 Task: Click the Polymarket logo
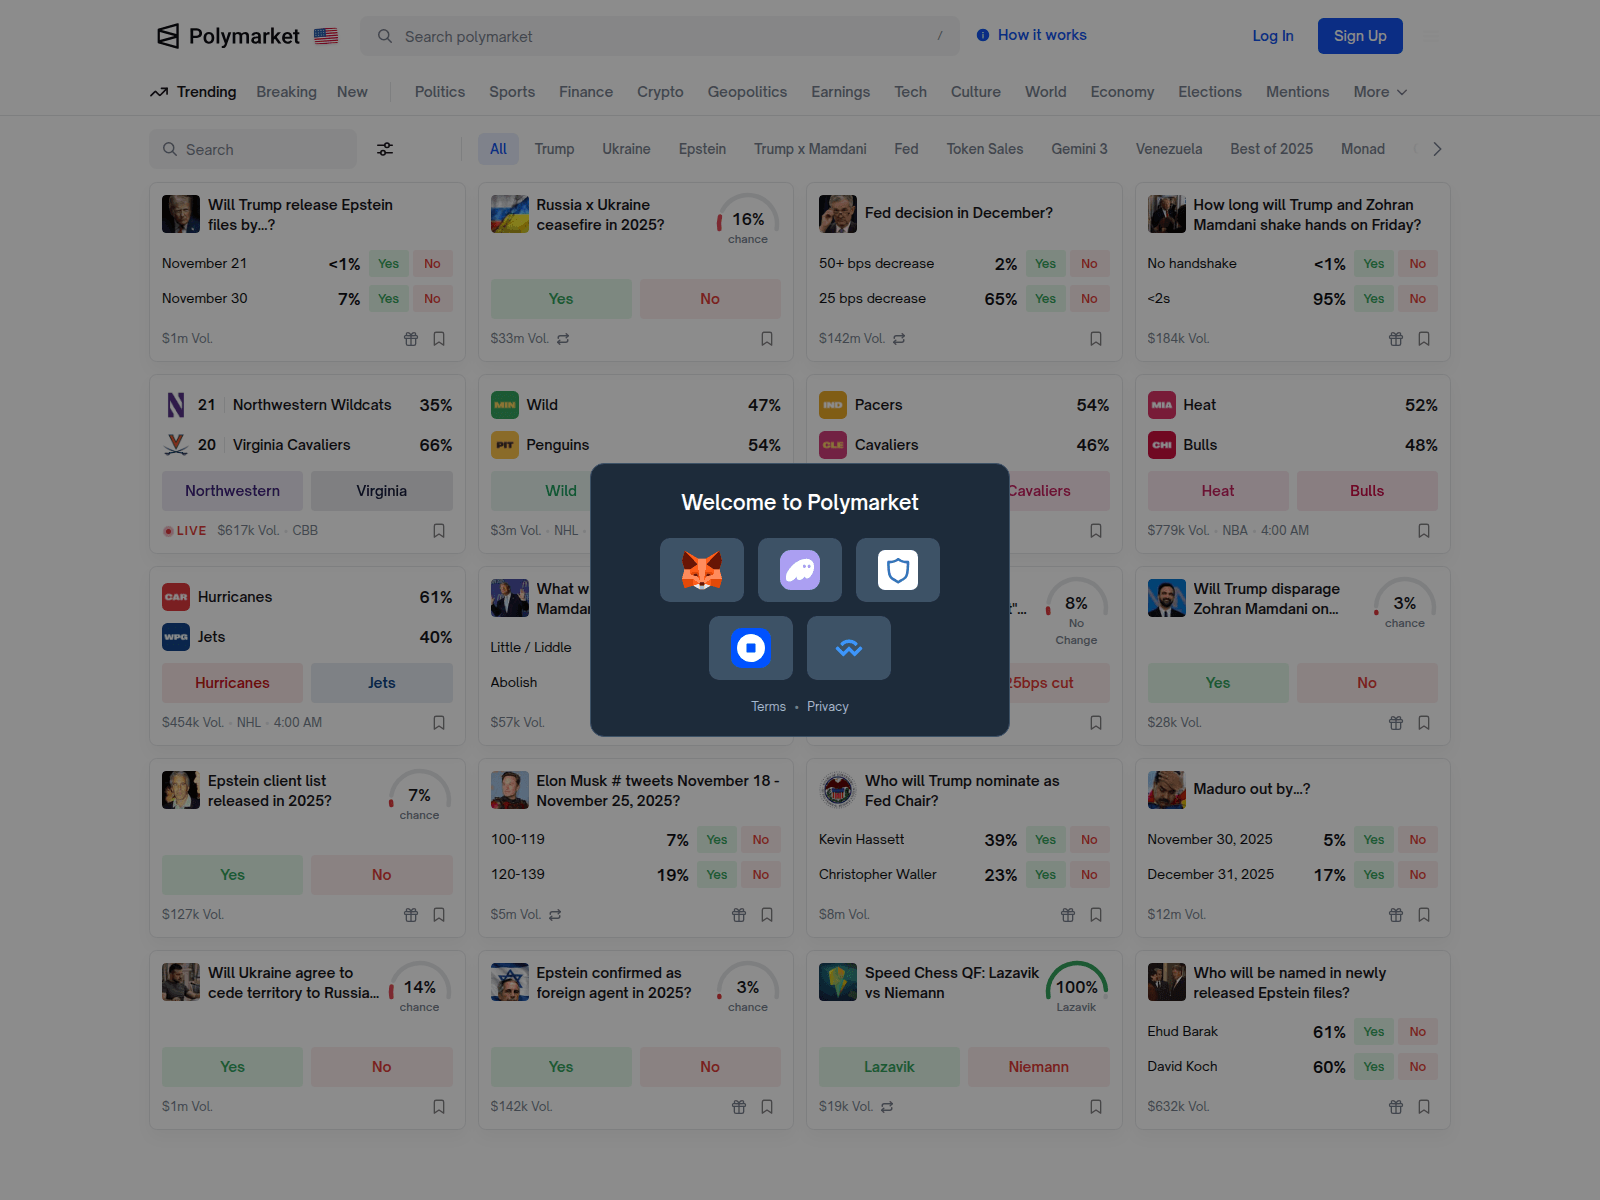click(x=229, y=36)
